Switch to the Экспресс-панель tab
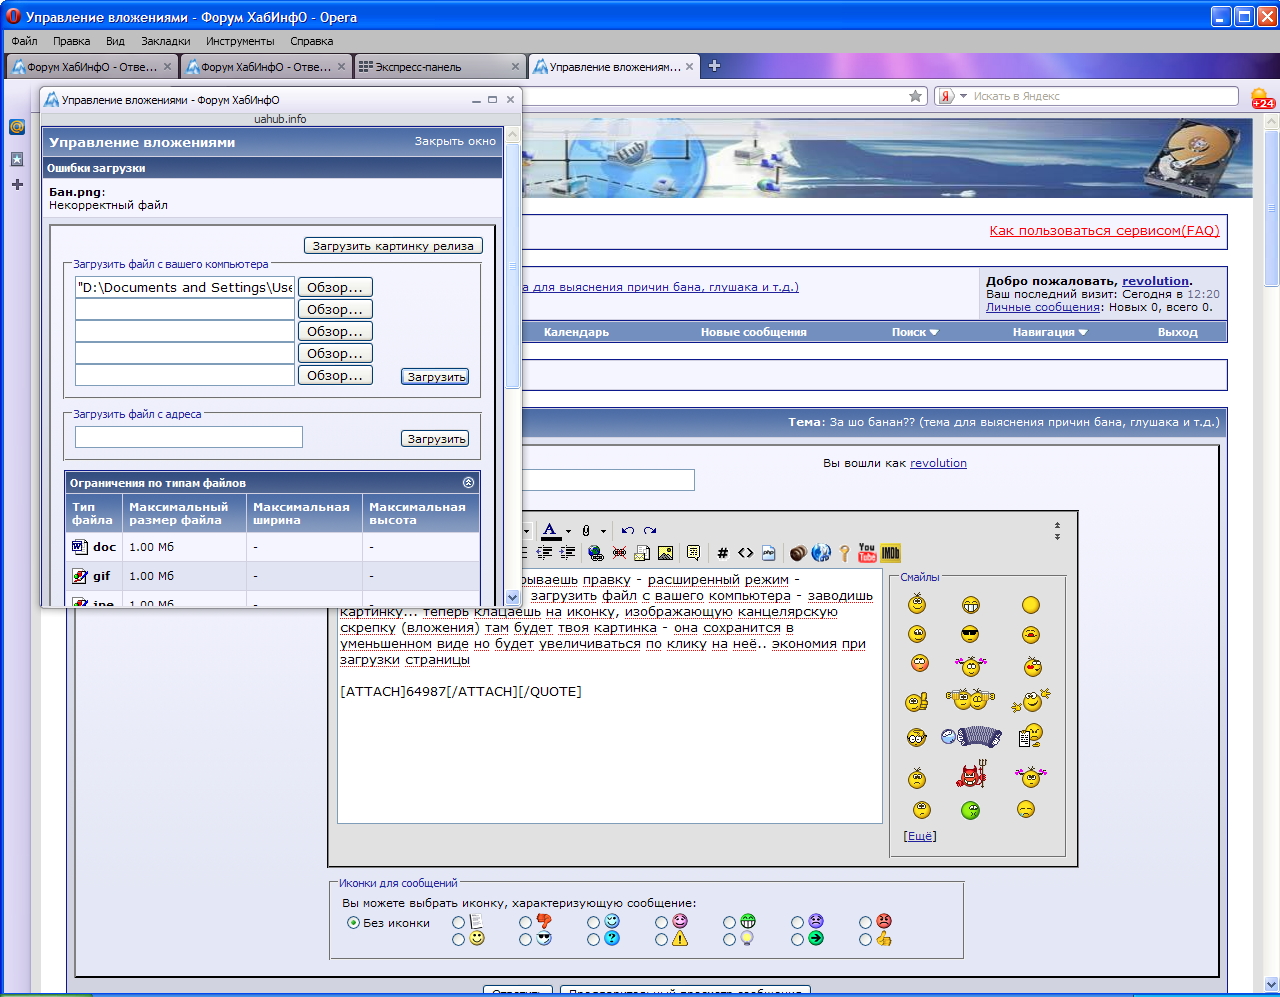 [438, 67]
